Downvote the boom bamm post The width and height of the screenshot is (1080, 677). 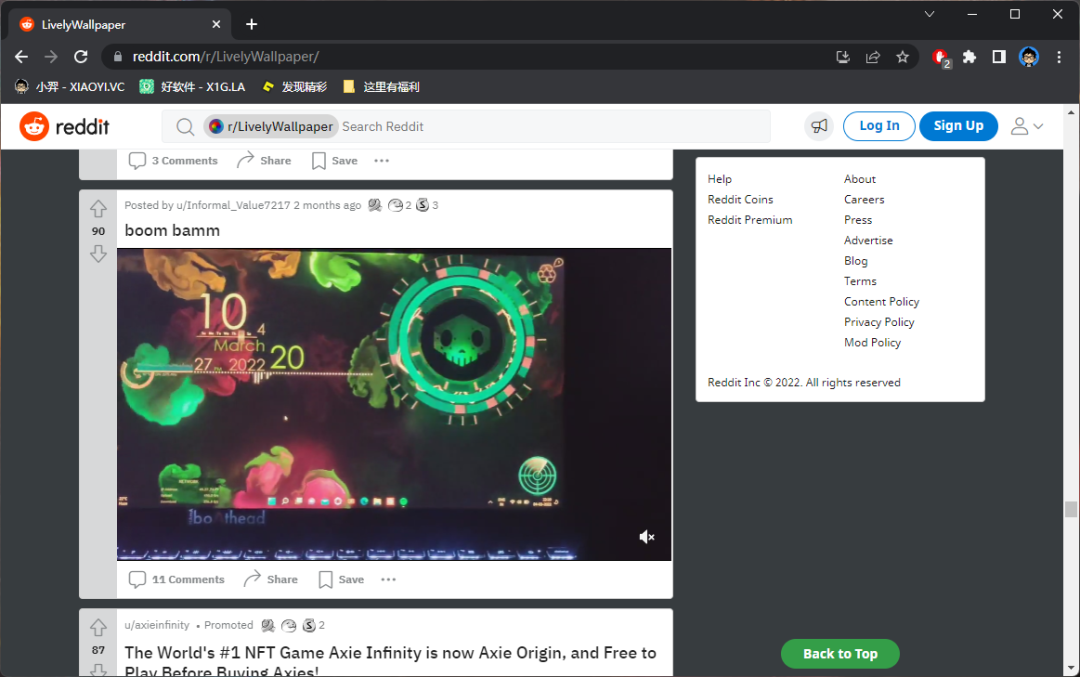[x=98, y=253]
